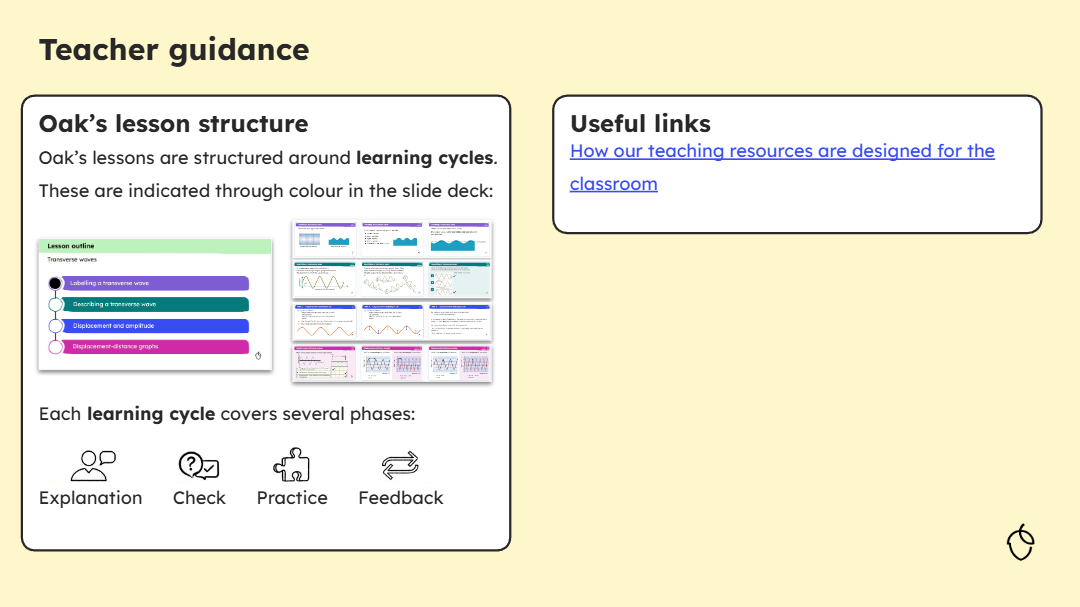The width and height of the screenshot is (1080, 607).
Task: Click the pink 'Displacement-distance graphs' bar
Action: pyautogui.click(x=155, y=347)
